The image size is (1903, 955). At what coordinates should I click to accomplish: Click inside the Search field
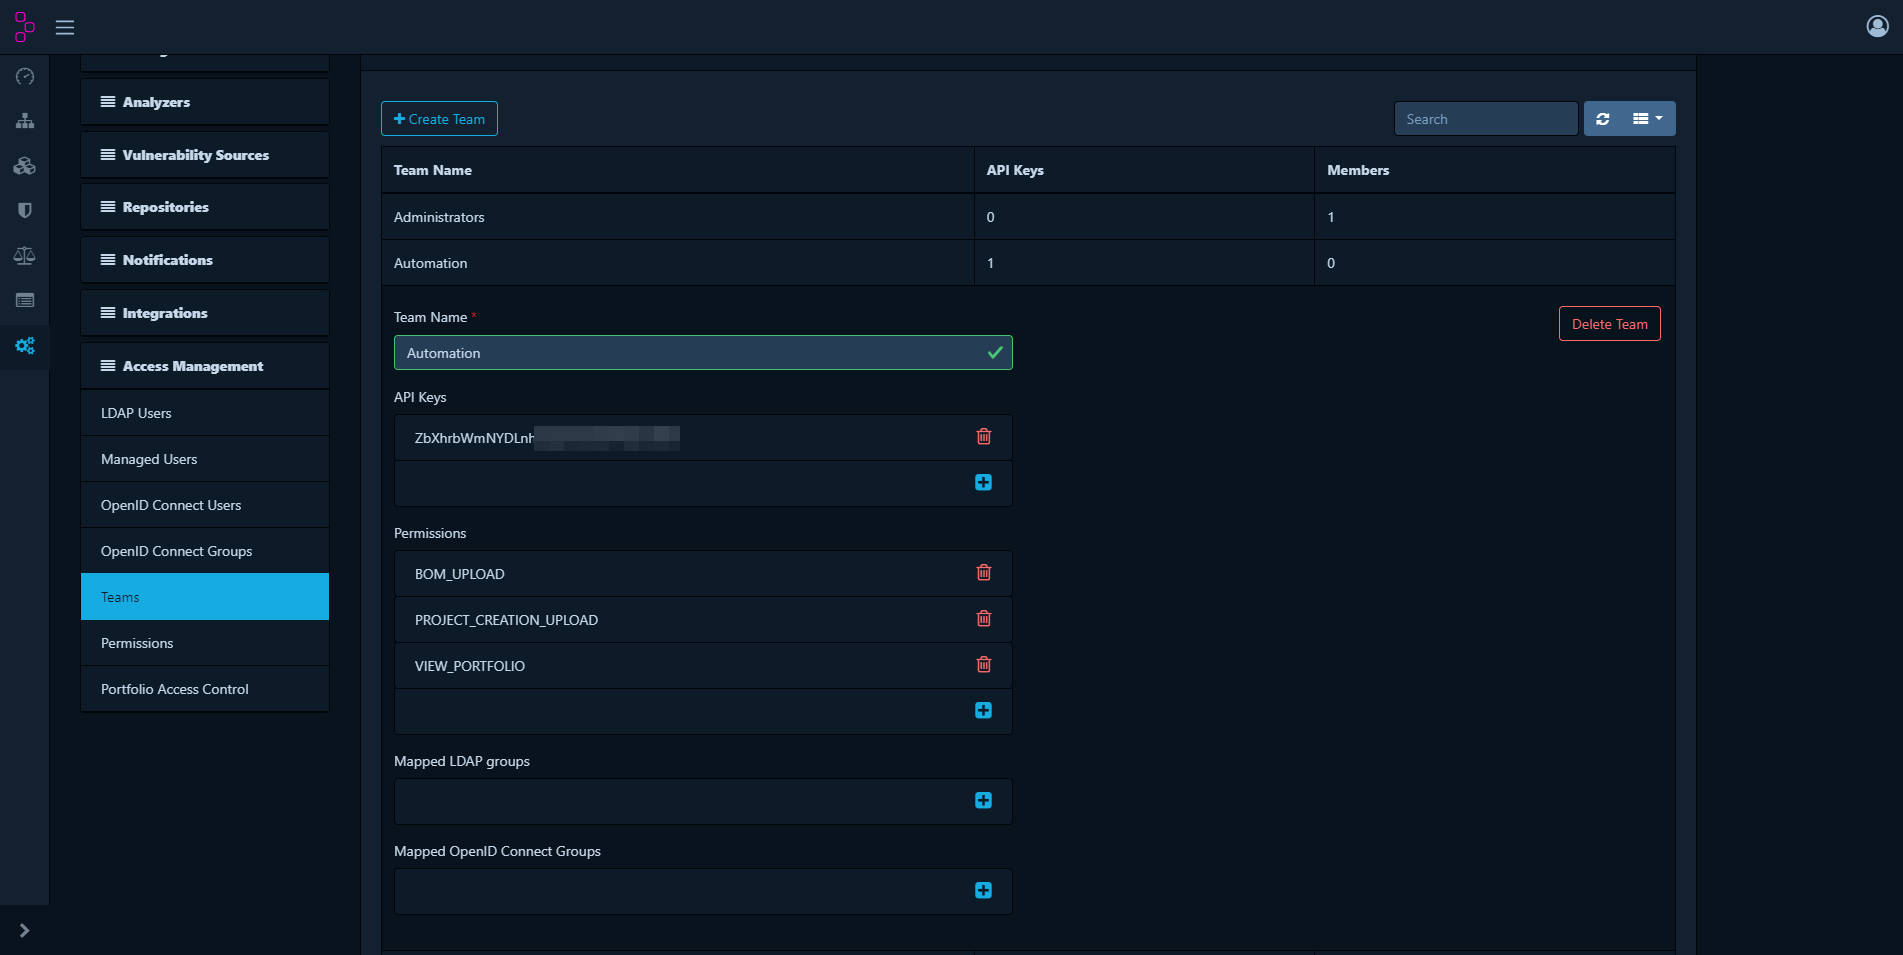tap(1486, 118)
